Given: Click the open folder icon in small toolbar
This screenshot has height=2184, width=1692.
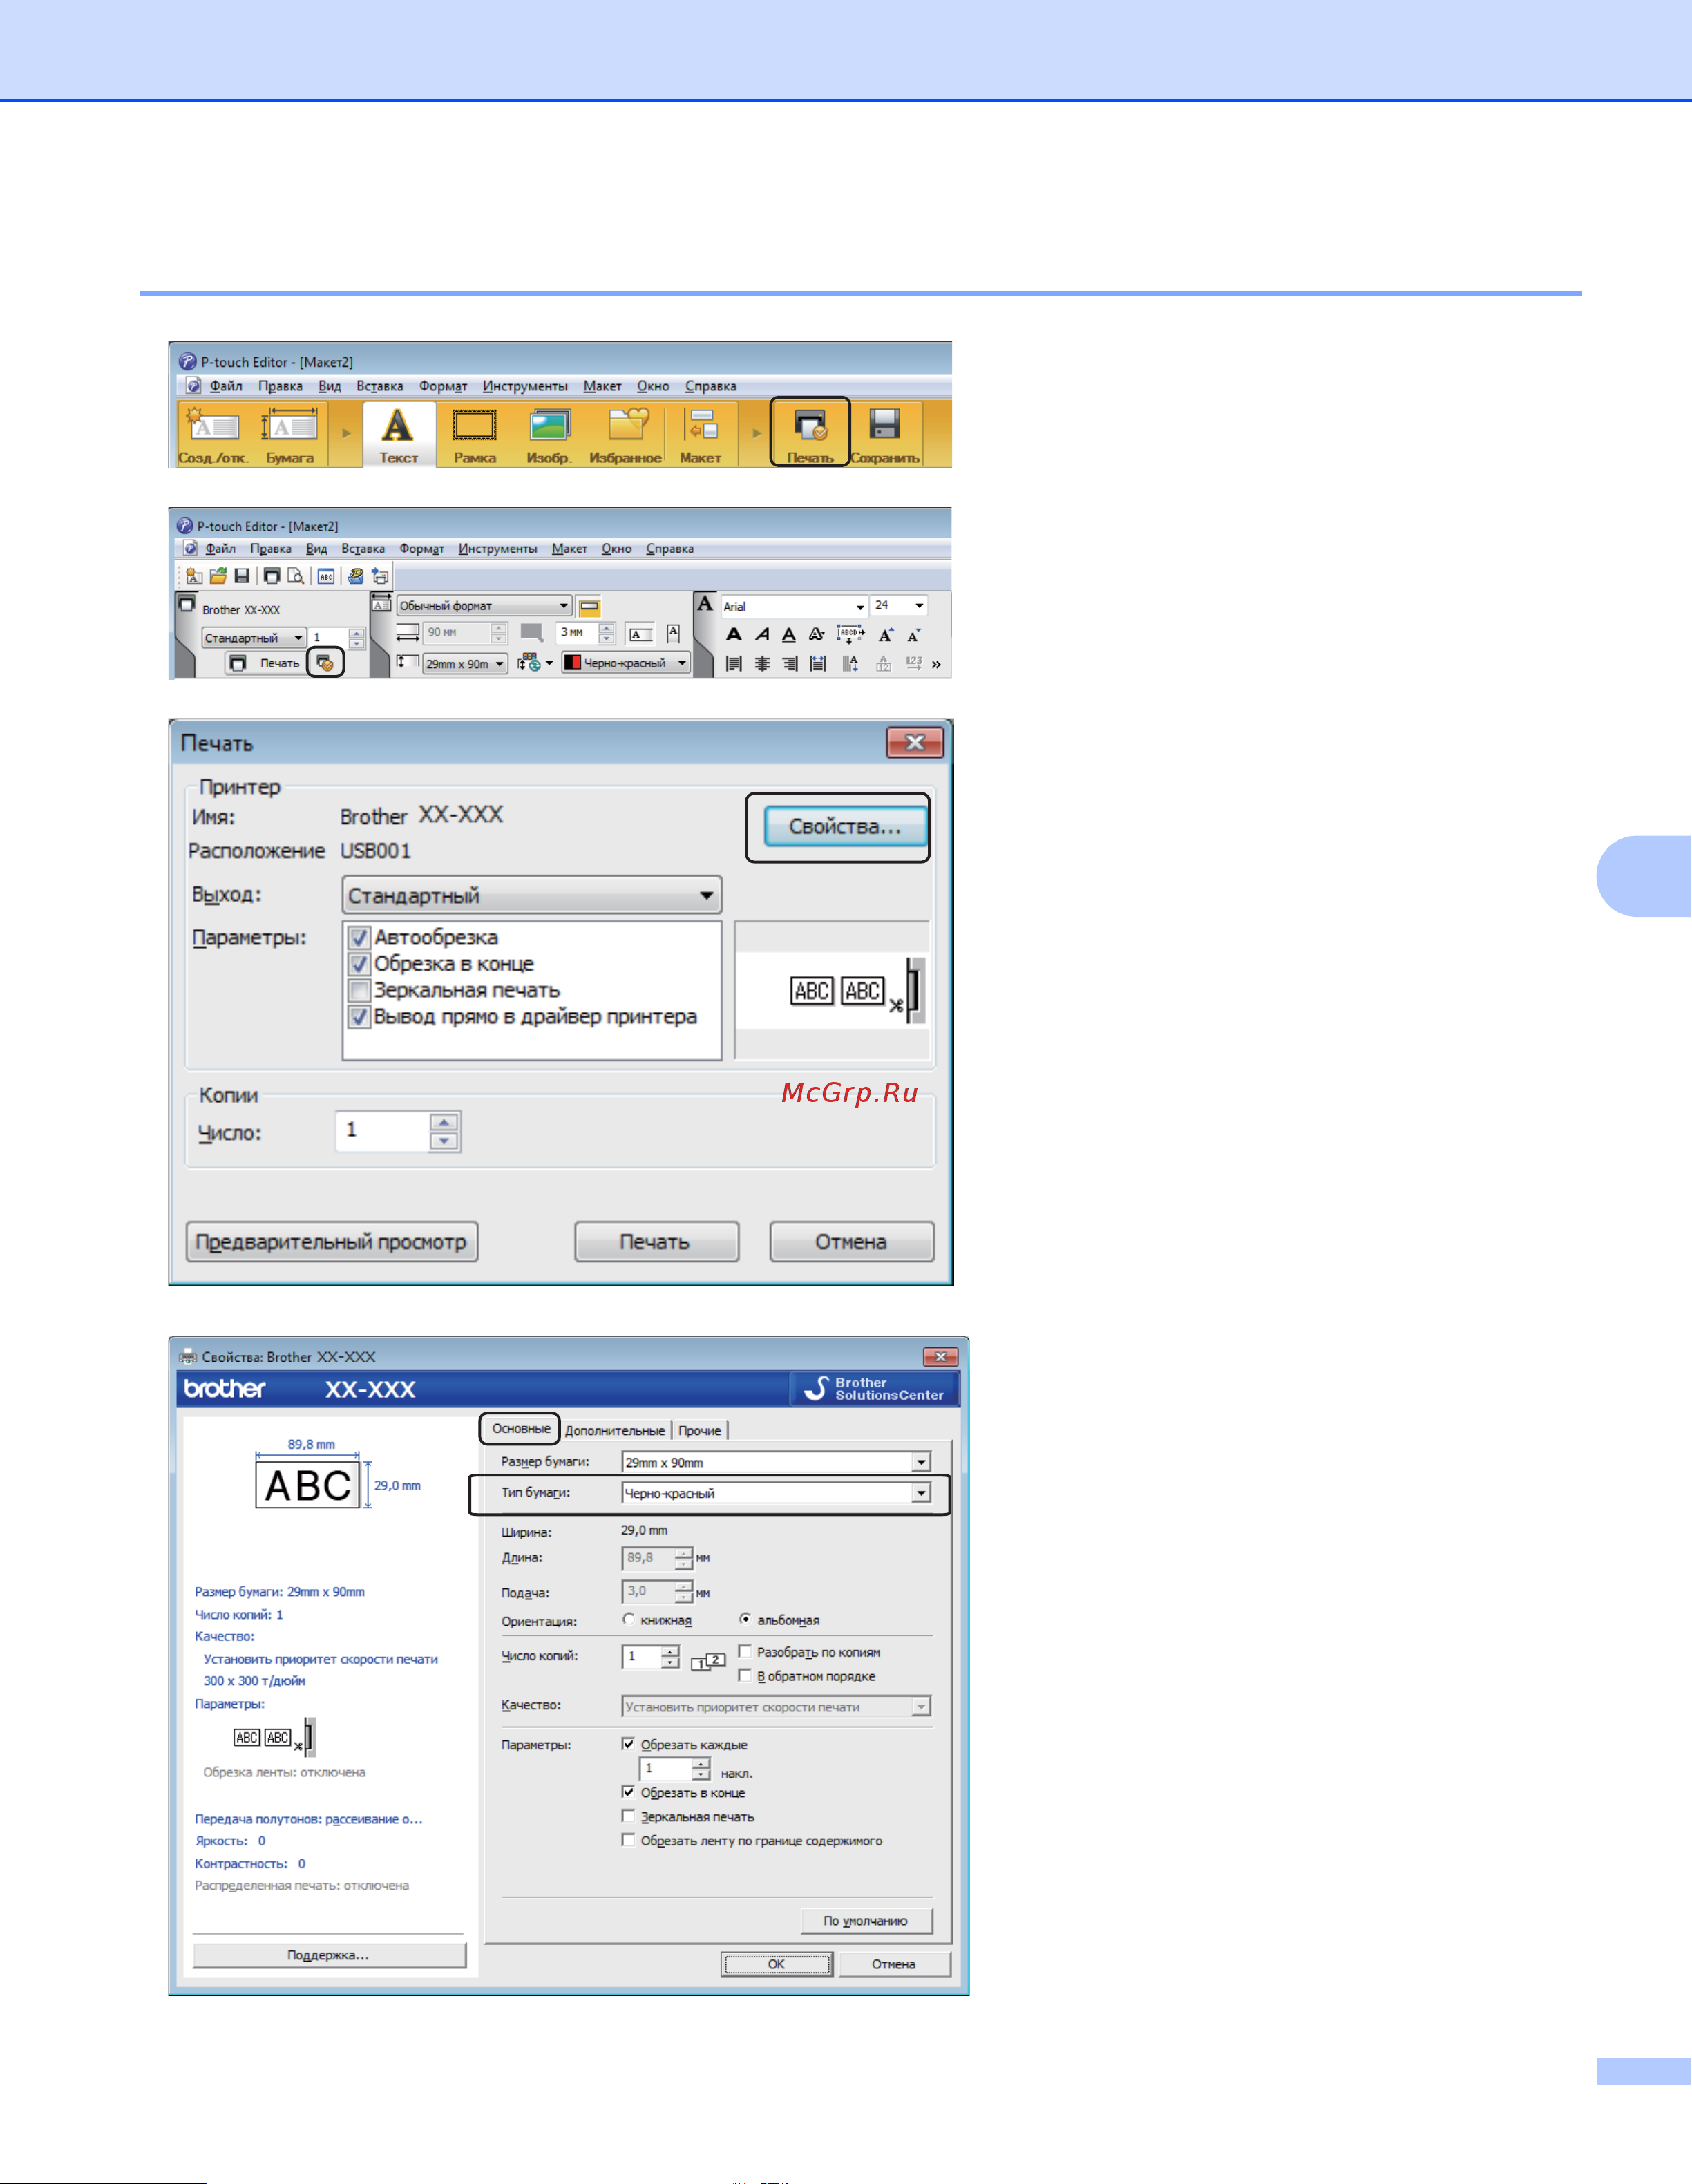Looking at the screenshot, I should (x=218, y=576).
